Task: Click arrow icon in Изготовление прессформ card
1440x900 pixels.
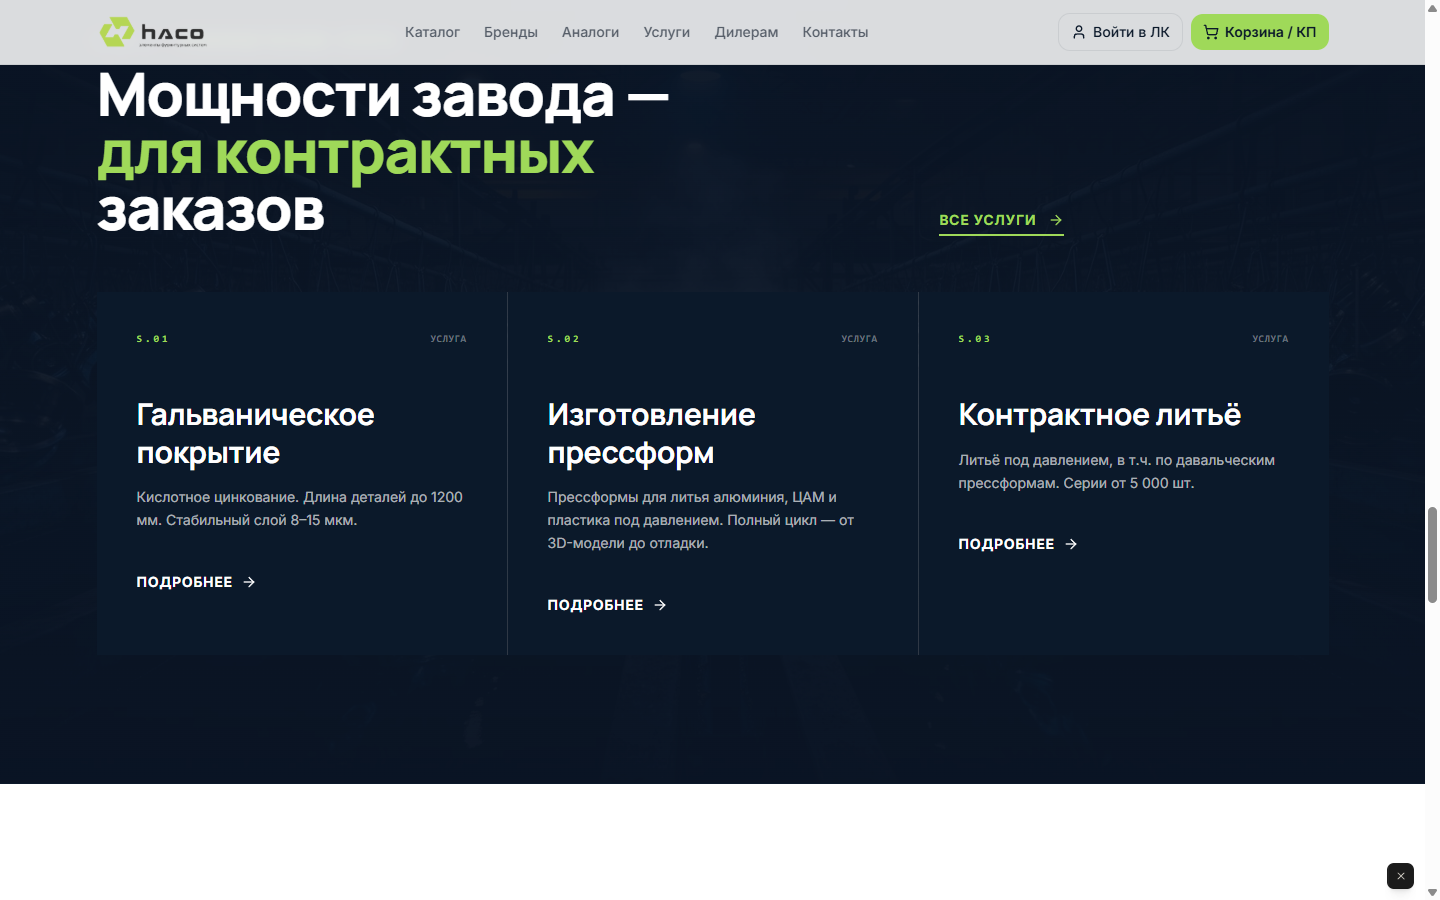Action: [660, 605]
